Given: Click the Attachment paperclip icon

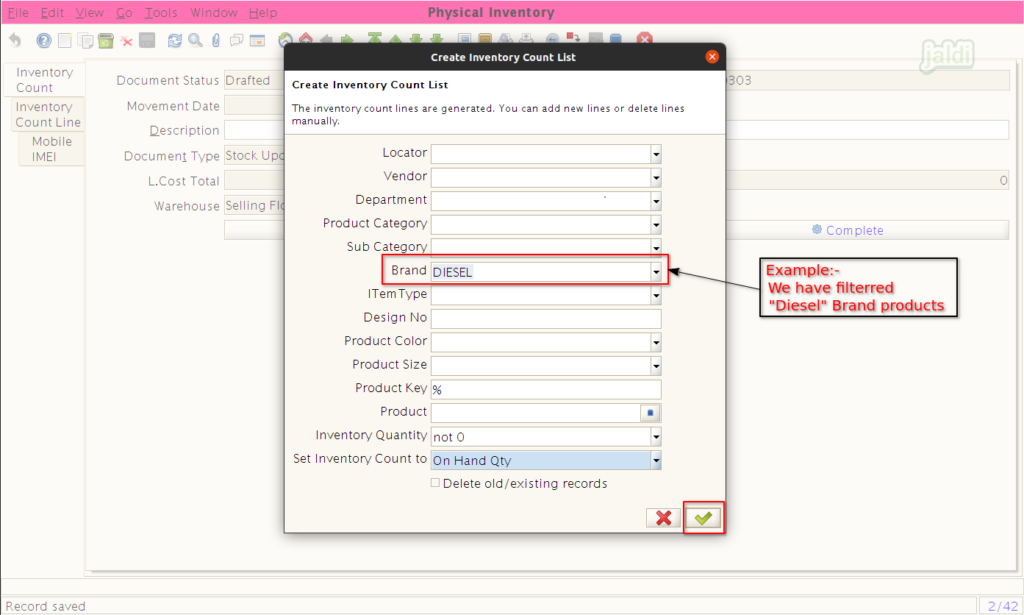Looking at the screenshot, I should (x=216, y=40).
